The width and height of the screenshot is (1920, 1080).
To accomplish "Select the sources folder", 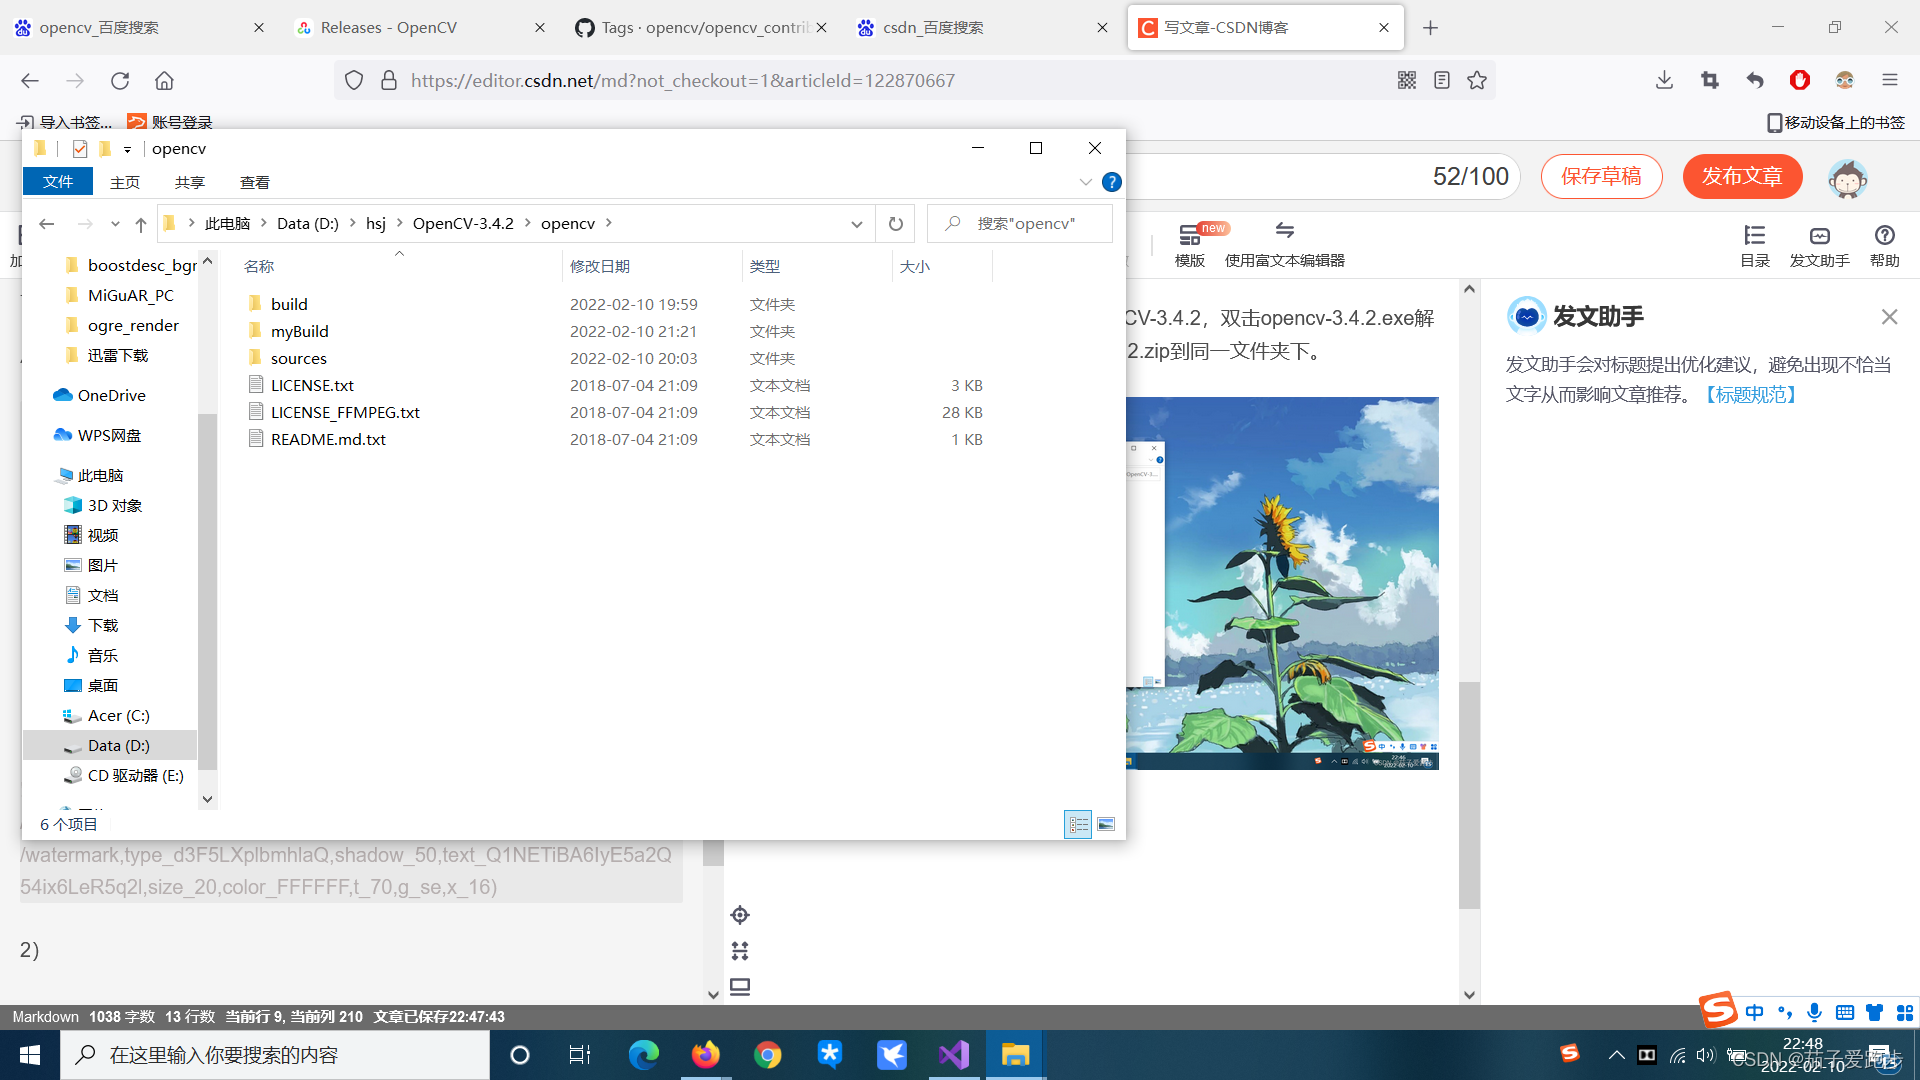I will coord(298,358).
